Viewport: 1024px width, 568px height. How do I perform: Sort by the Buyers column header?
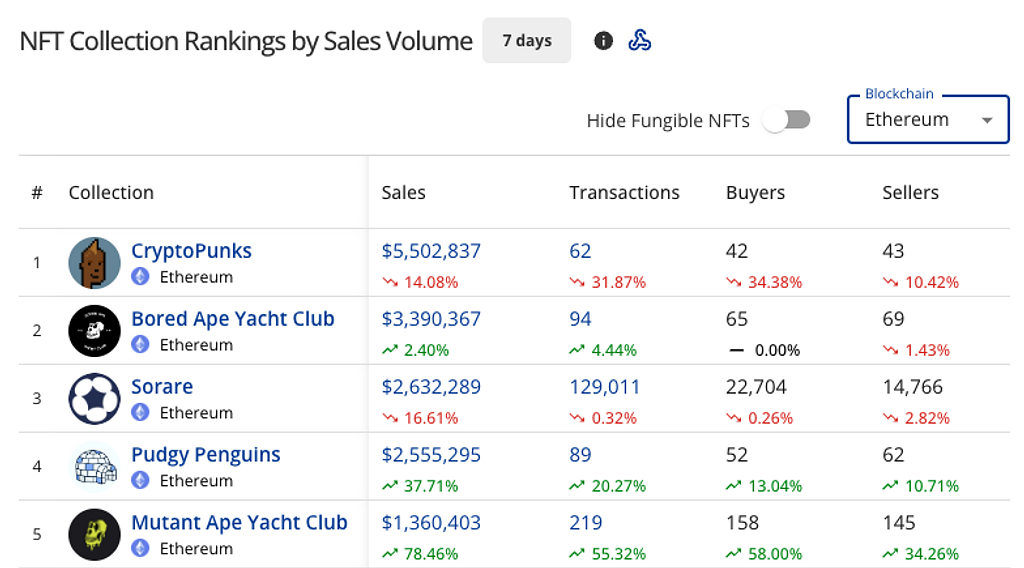755,193
